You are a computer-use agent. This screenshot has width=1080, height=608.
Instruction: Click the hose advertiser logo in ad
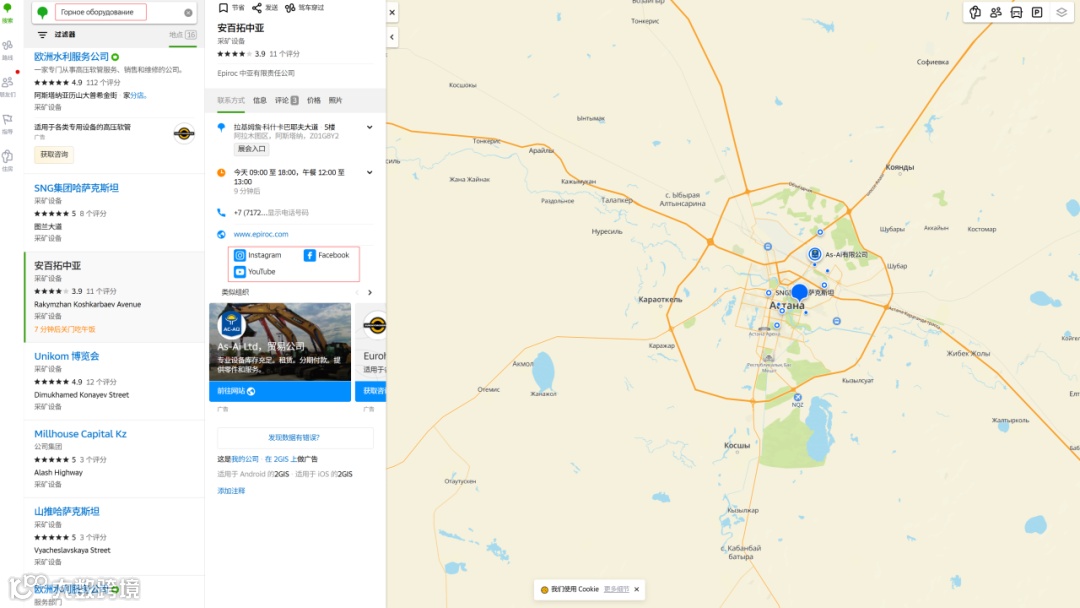point(184,133)
